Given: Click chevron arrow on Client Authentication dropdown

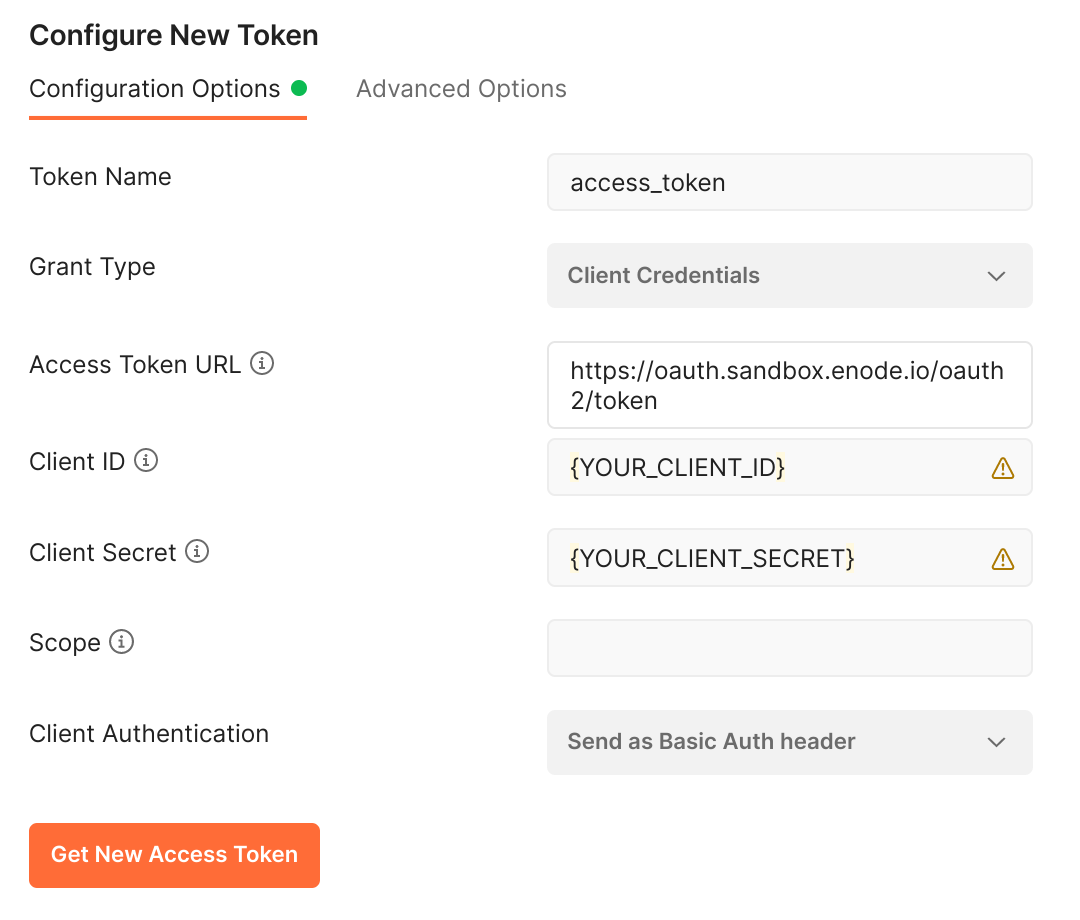Looking at the screenshot, I should point(996,742).
